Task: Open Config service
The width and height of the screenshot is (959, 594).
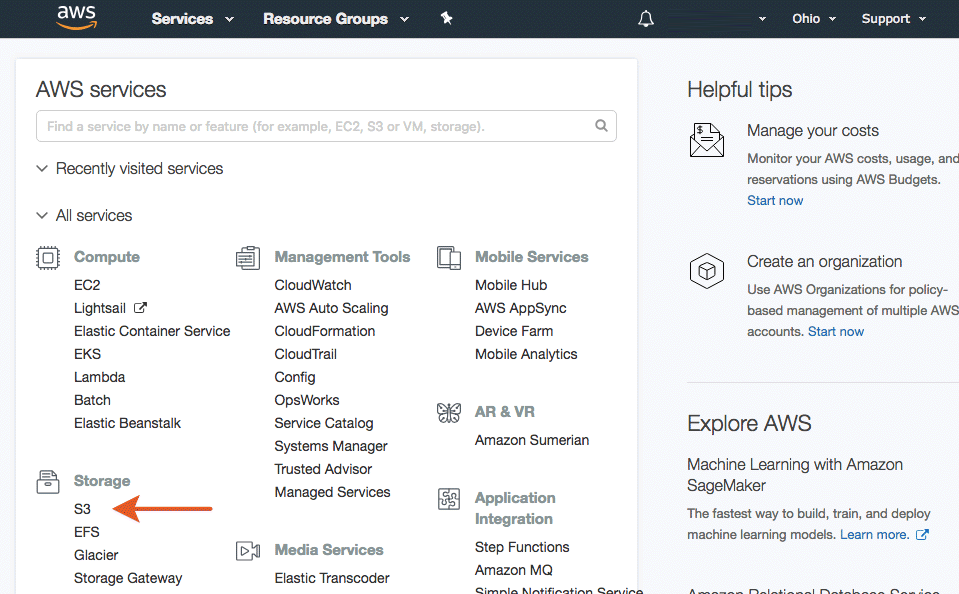Action: 295,377
